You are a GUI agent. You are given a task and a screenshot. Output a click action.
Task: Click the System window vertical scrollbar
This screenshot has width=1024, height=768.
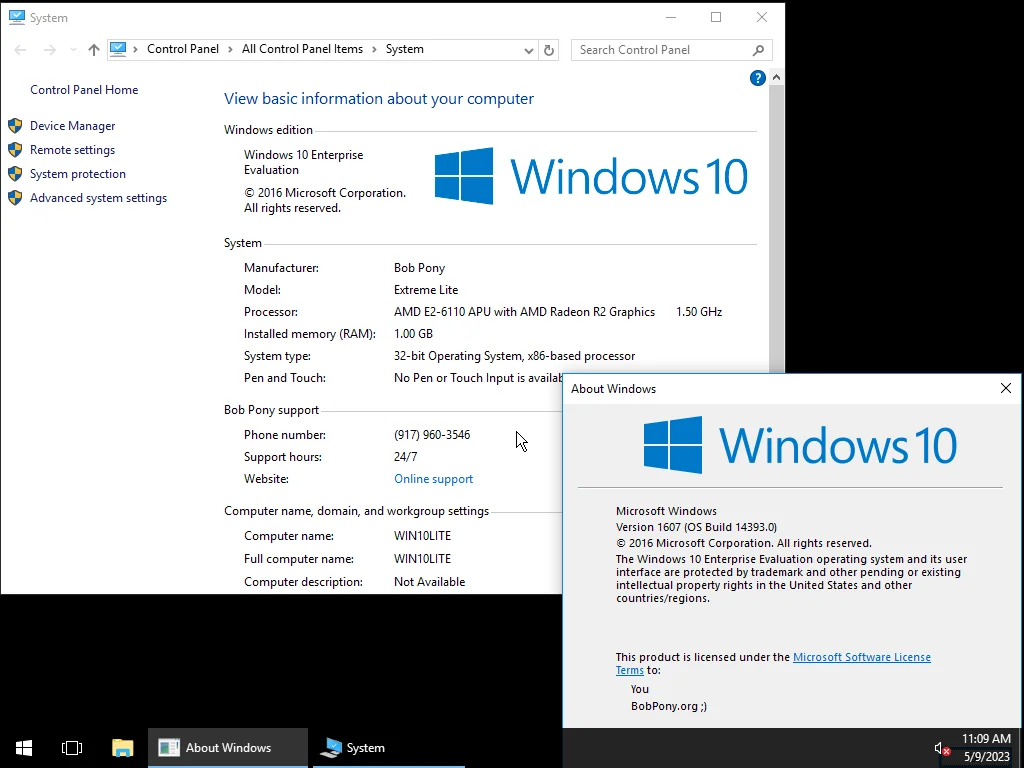pyautogui.click(x=776, y=229)
